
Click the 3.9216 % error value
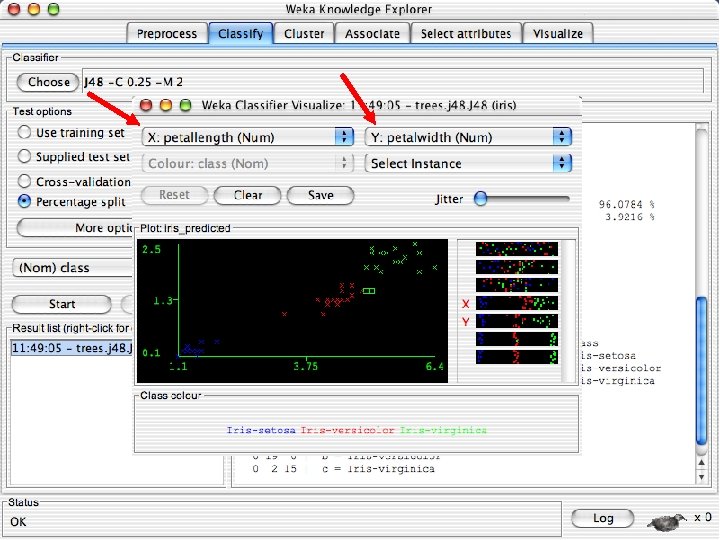click(630, 217)
